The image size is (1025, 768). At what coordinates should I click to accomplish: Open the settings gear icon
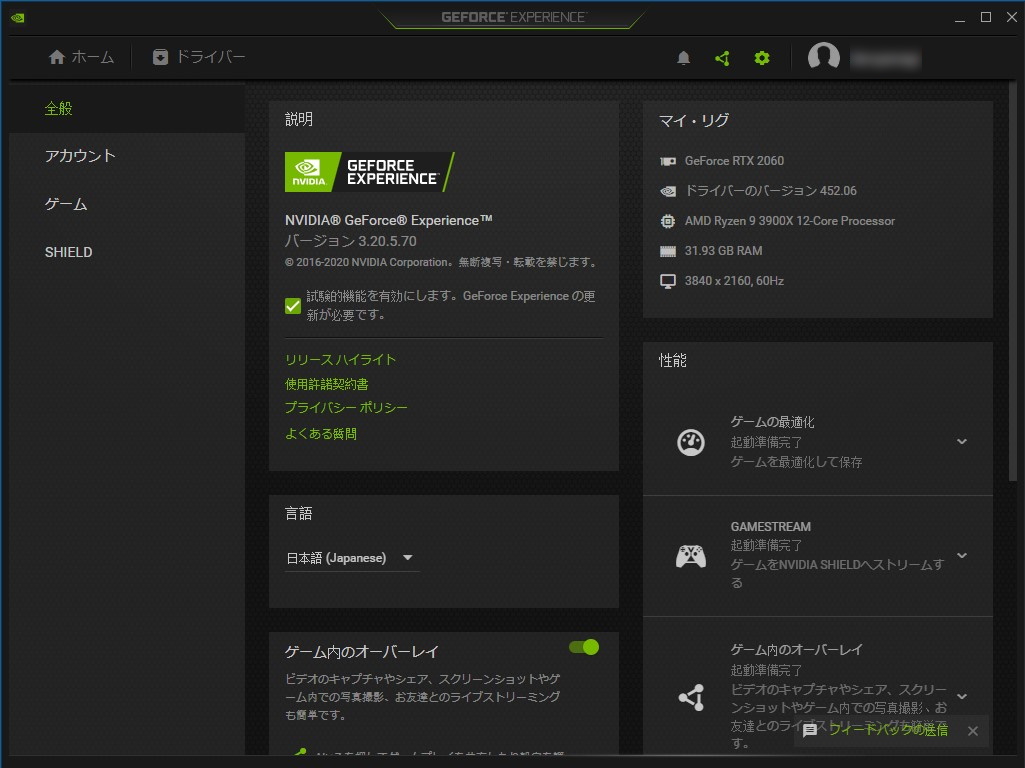[x=762, y=57]
